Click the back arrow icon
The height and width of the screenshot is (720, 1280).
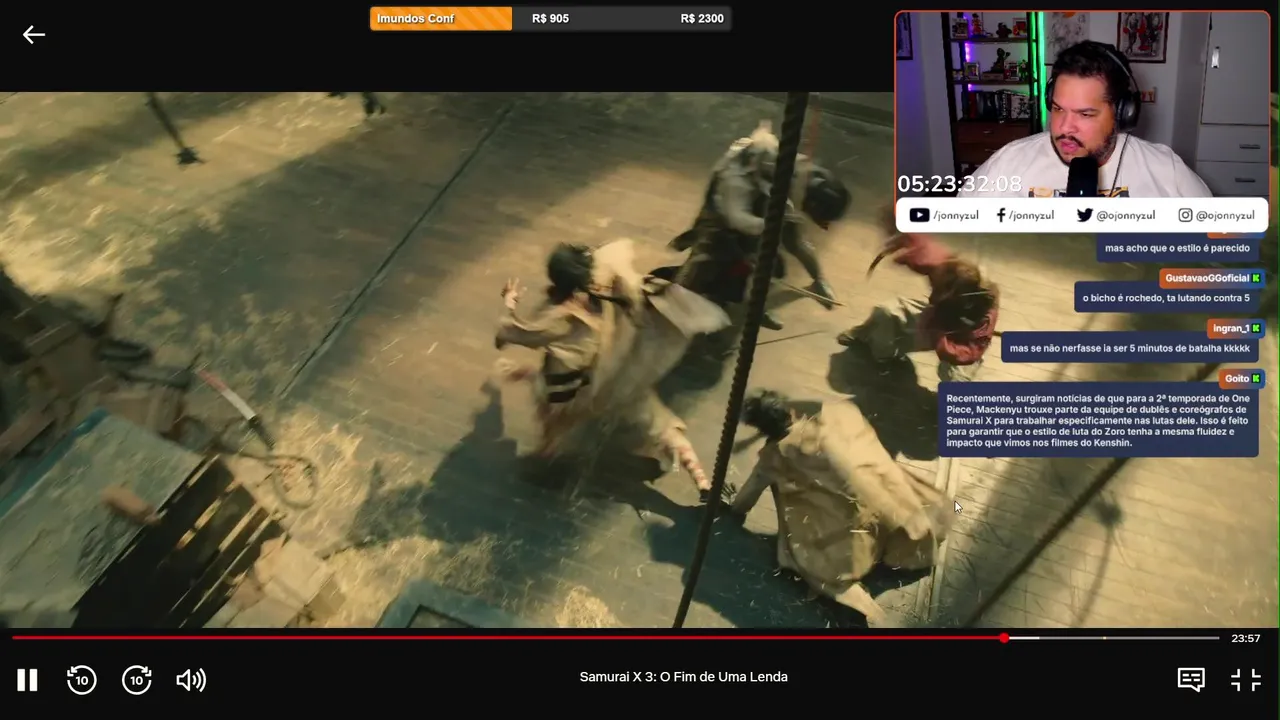coord(34,35)
